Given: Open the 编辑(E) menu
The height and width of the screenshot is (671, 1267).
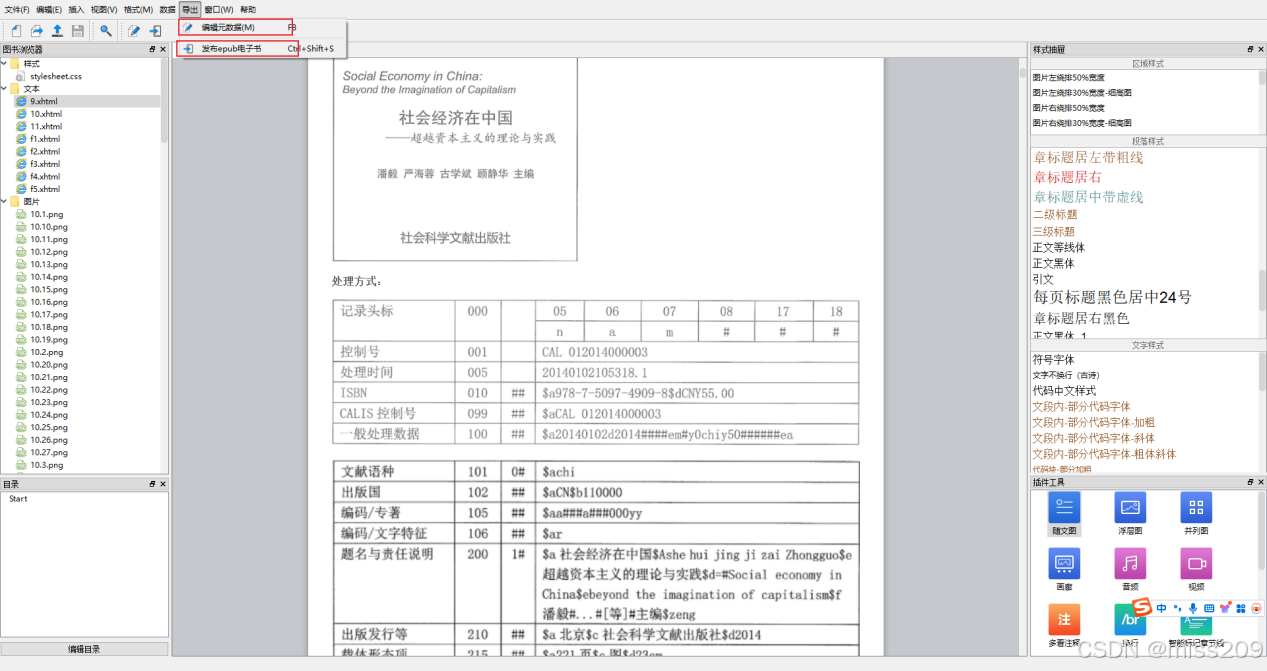Looking at the screenshot, I should [49, 10].
